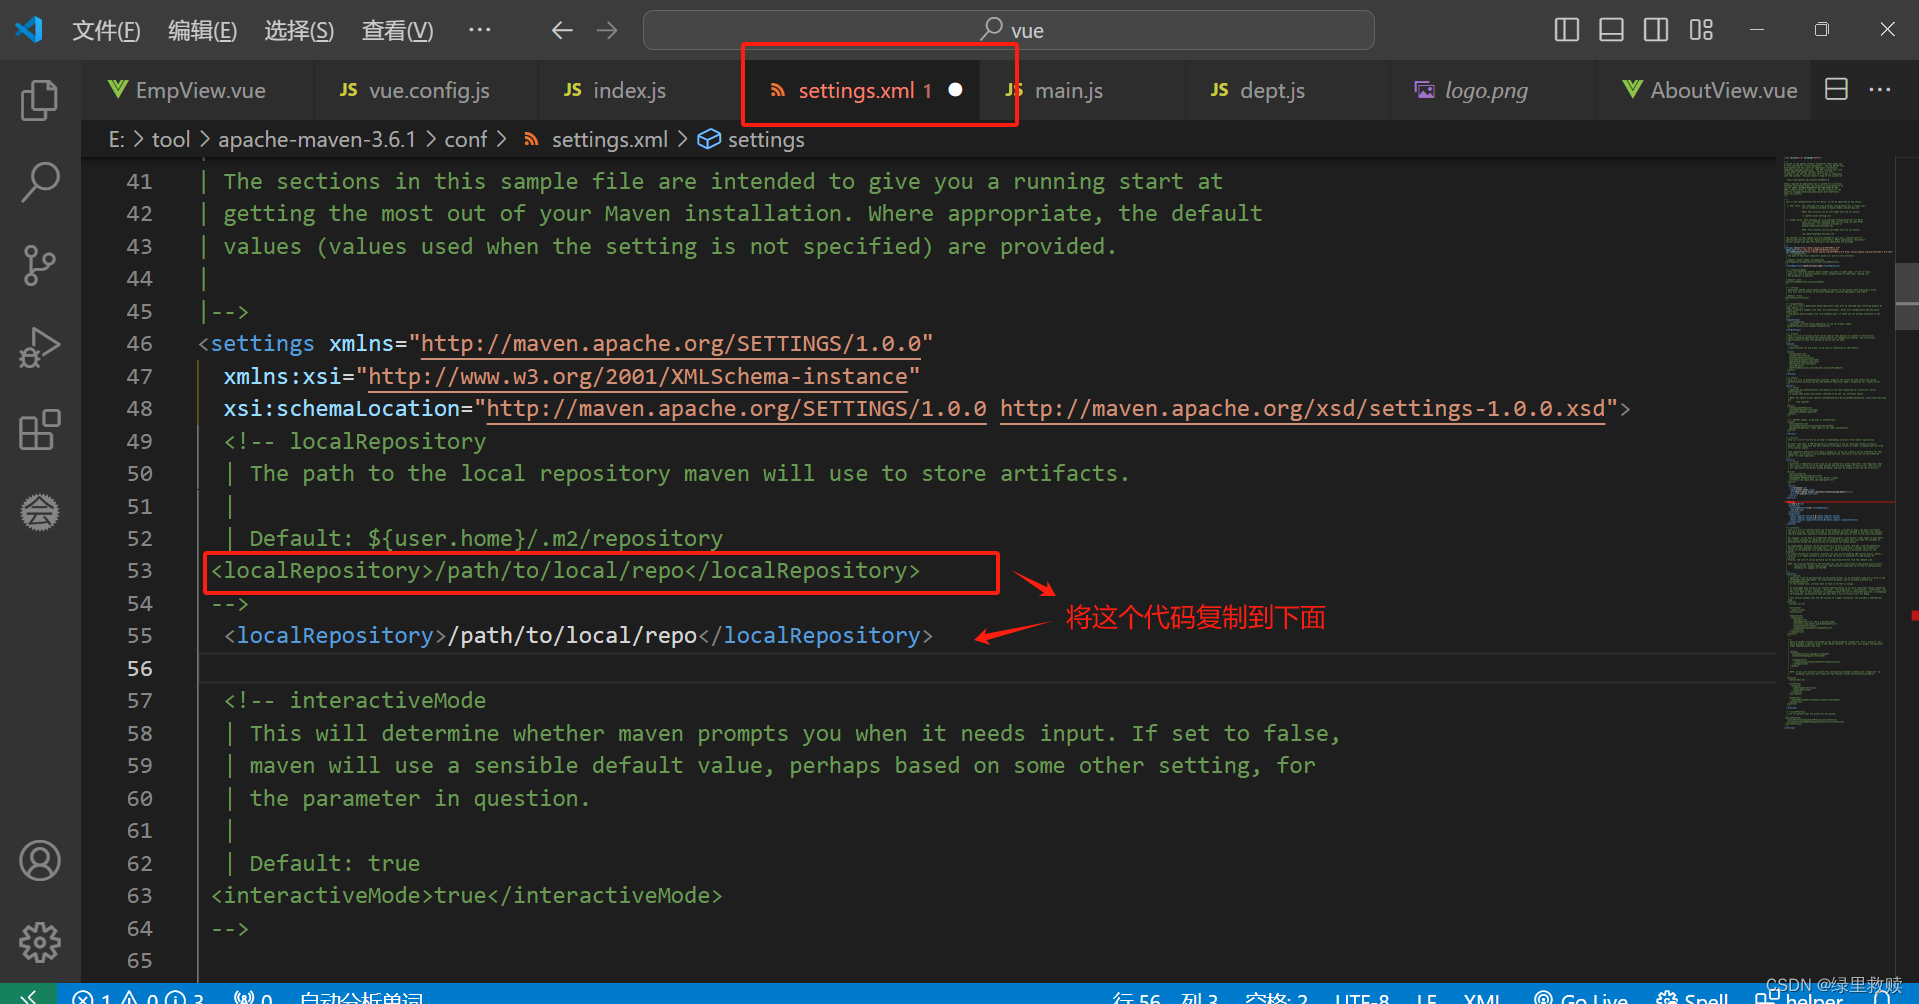Open the Source Control view
The height and width of the screenshot is (1004, 1919).
pyautogui.click(x=39, y=265)
